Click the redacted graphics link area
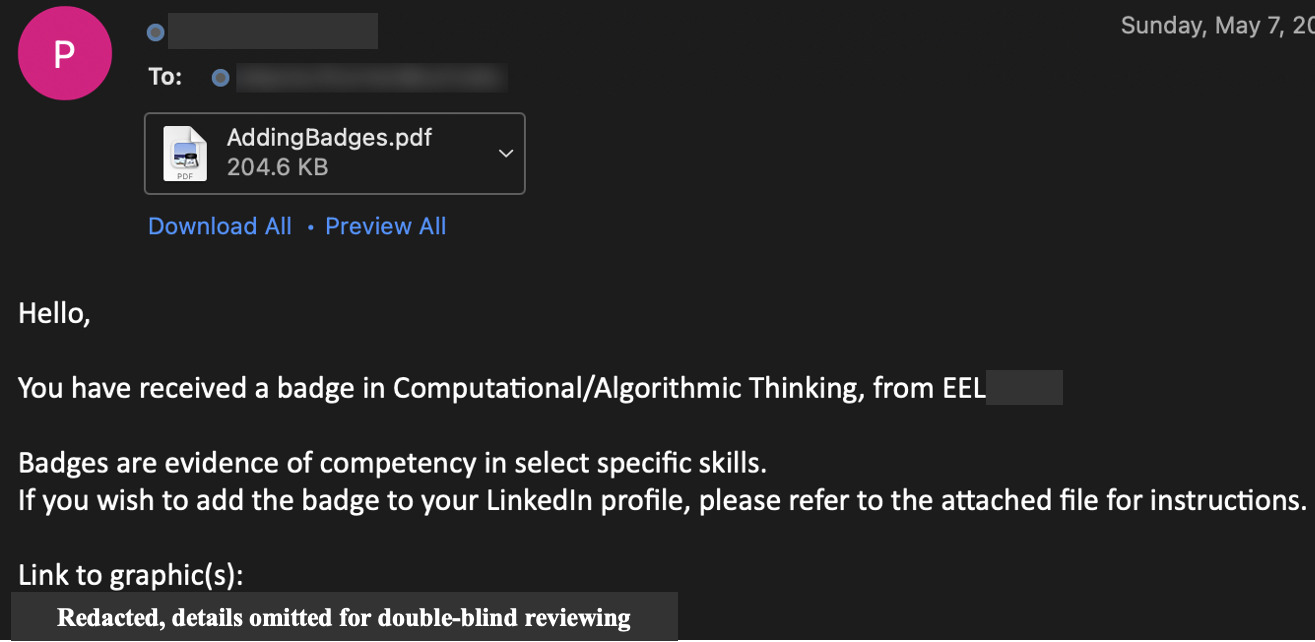The height and width of the screenshot is (642, 1315). [344, 617]
